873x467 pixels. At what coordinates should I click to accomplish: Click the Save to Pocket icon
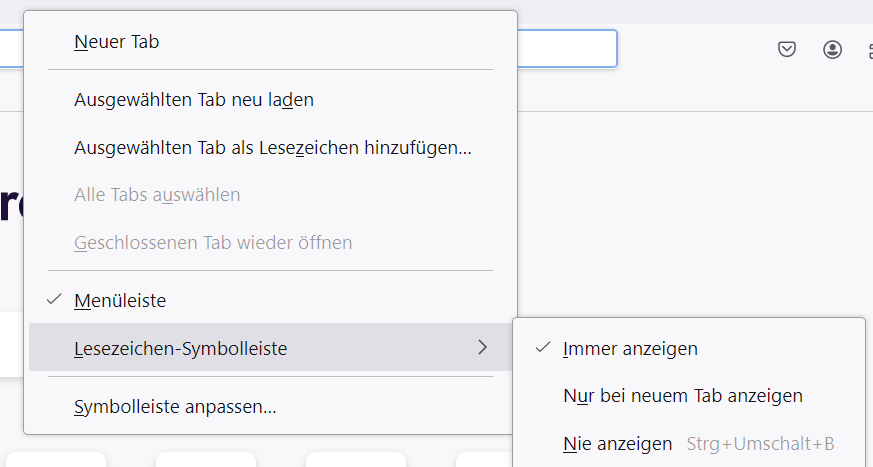[x=787, y=49]
